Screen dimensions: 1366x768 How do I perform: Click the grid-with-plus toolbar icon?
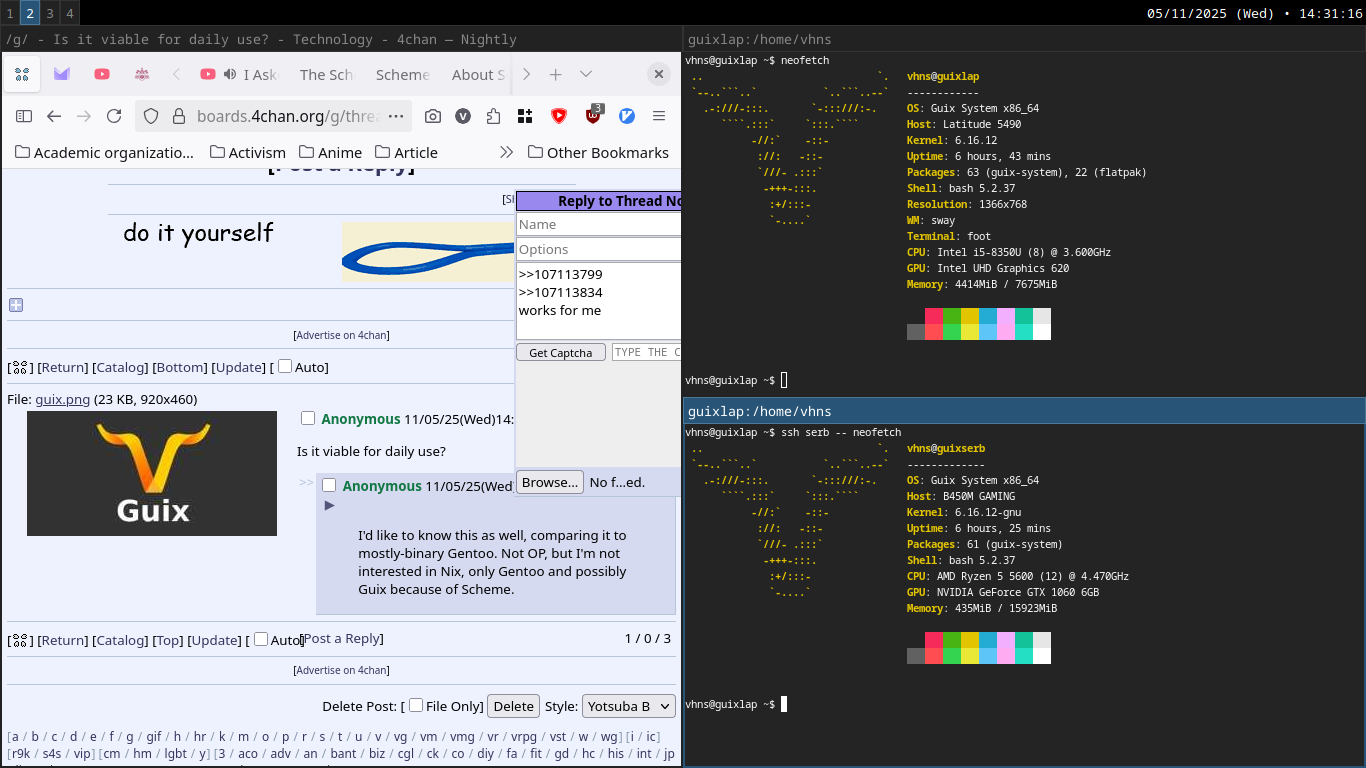point(525,116)
